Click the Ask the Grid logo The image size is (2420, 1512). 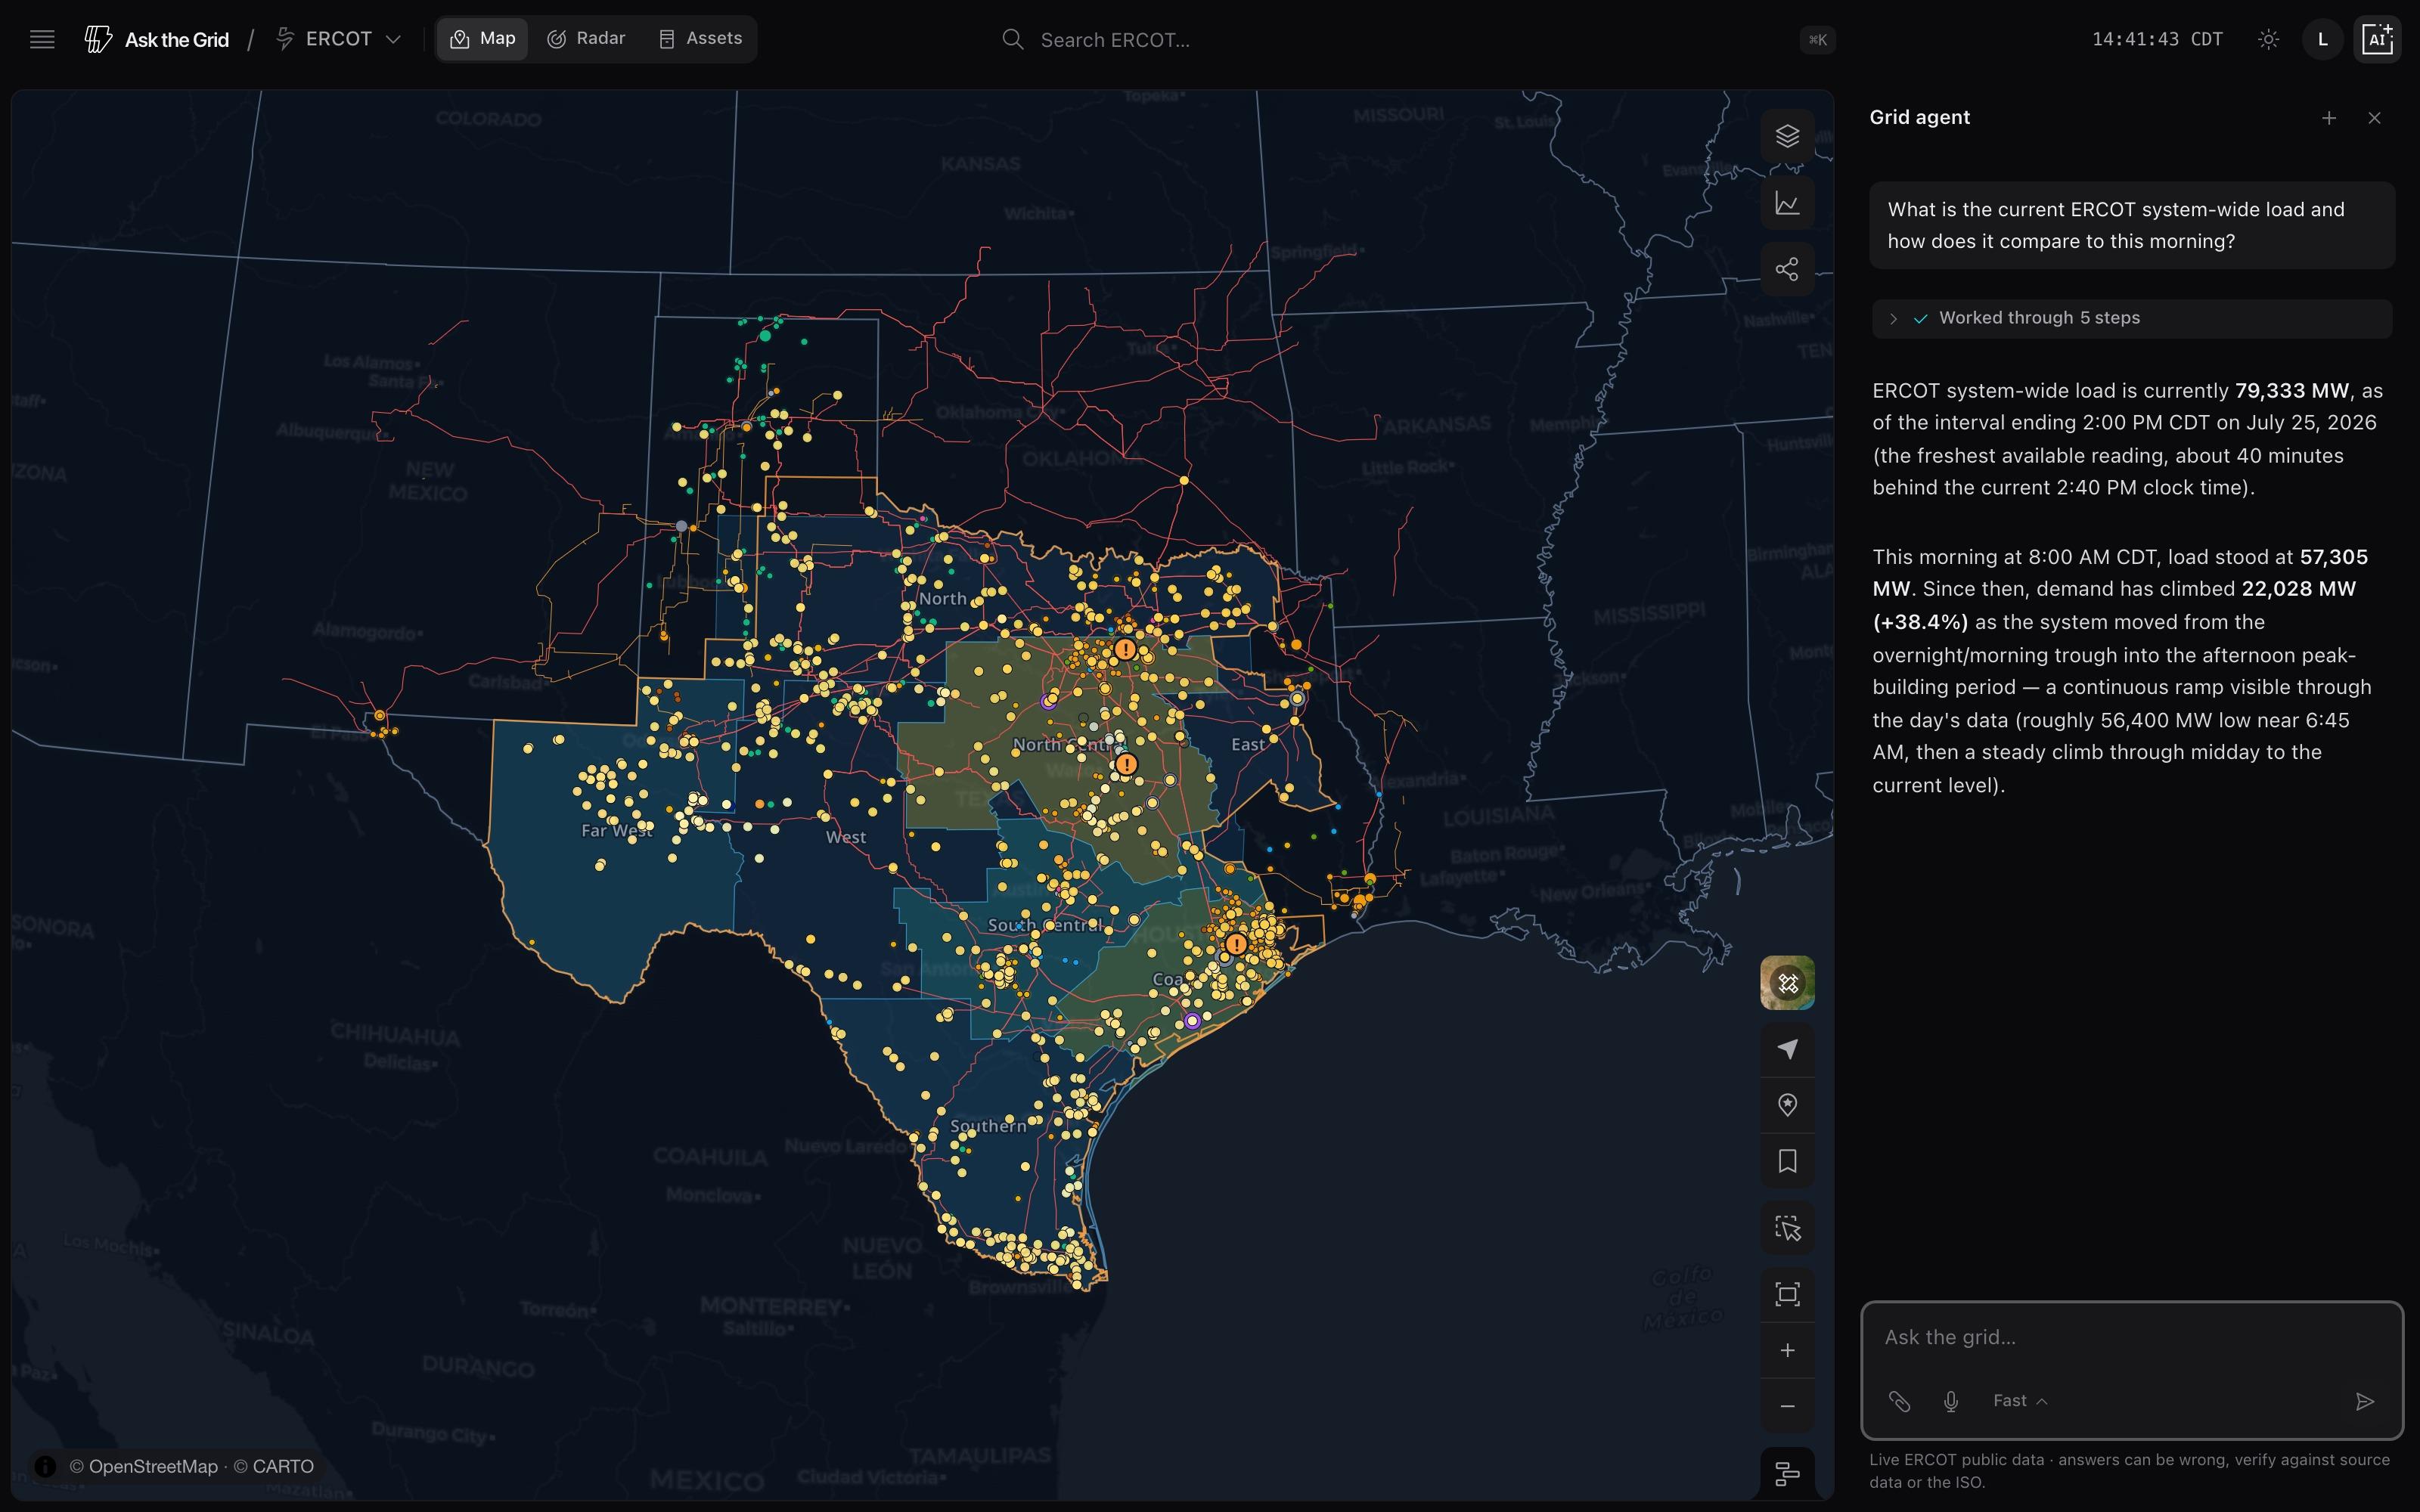click(157, 39)
